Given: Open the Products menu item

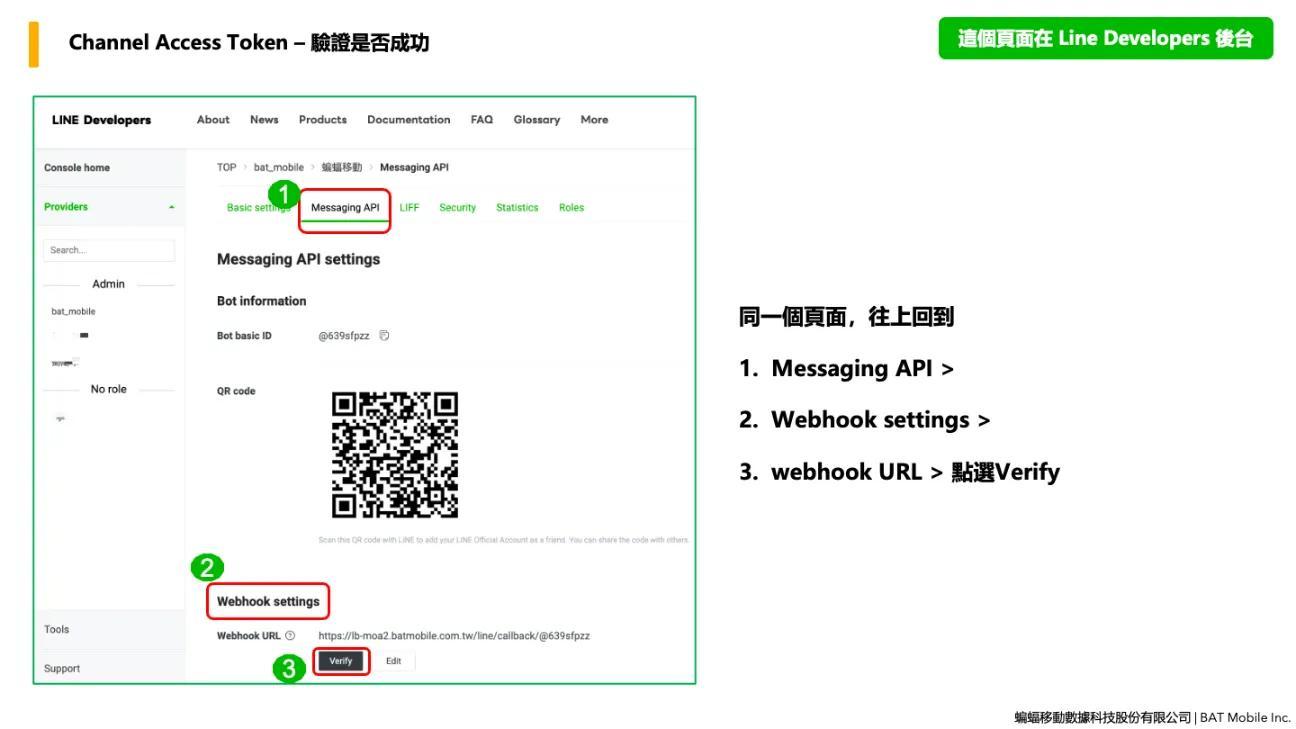Looking at the screenshot, I should click(322, 120).
